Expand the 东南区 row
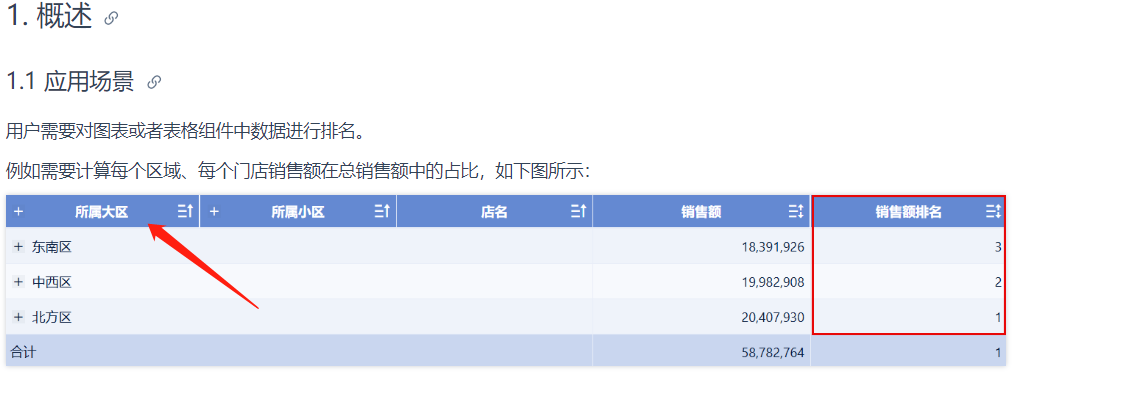The height and width of the screenshot is (399, 1137). coord(18,247)
